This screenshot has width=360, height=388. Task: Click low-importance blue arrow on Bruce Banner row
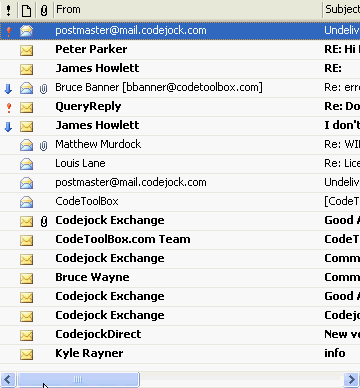(x=8, y=88)
